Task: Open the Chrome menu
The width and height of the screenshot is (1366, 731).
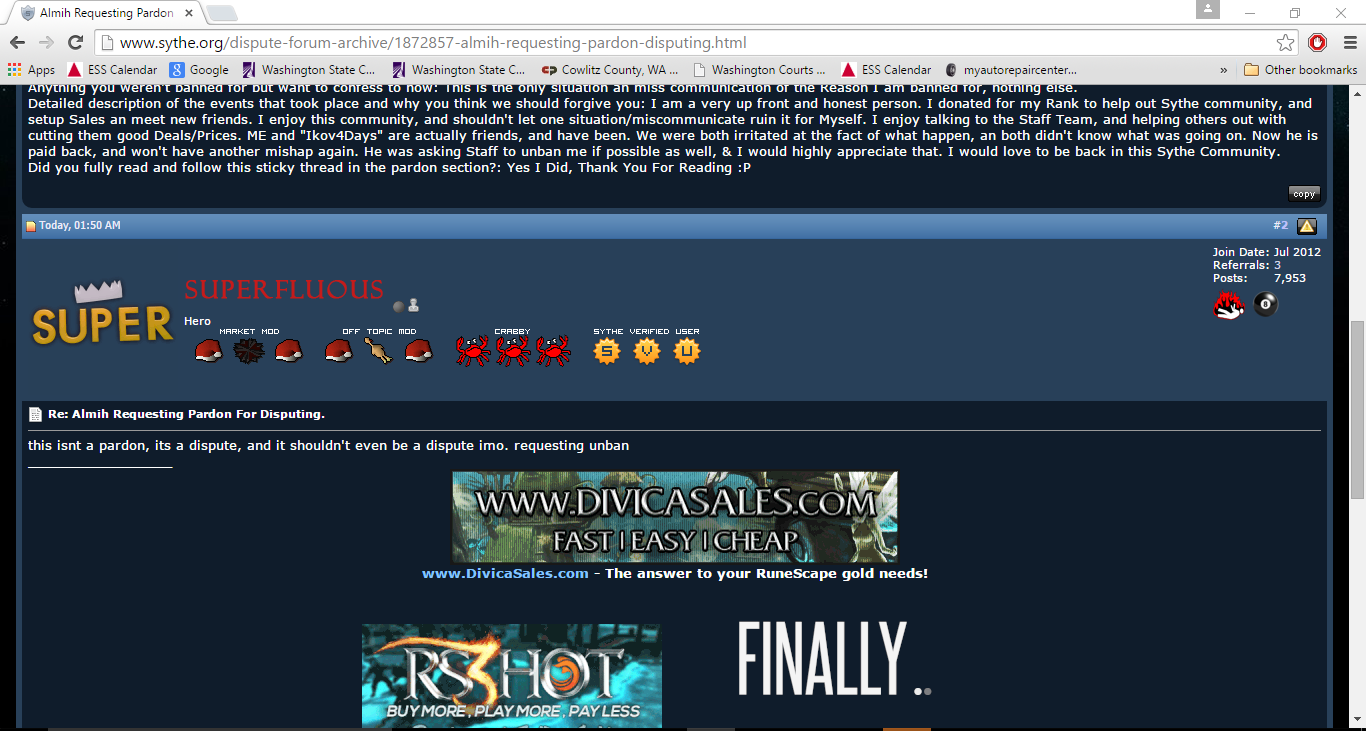Action: (x=1348, y=43)
